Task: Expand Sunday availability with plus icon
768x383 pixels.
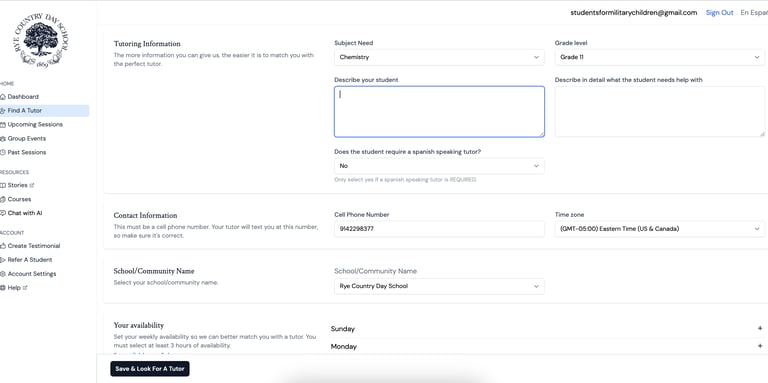Action: 760,329
